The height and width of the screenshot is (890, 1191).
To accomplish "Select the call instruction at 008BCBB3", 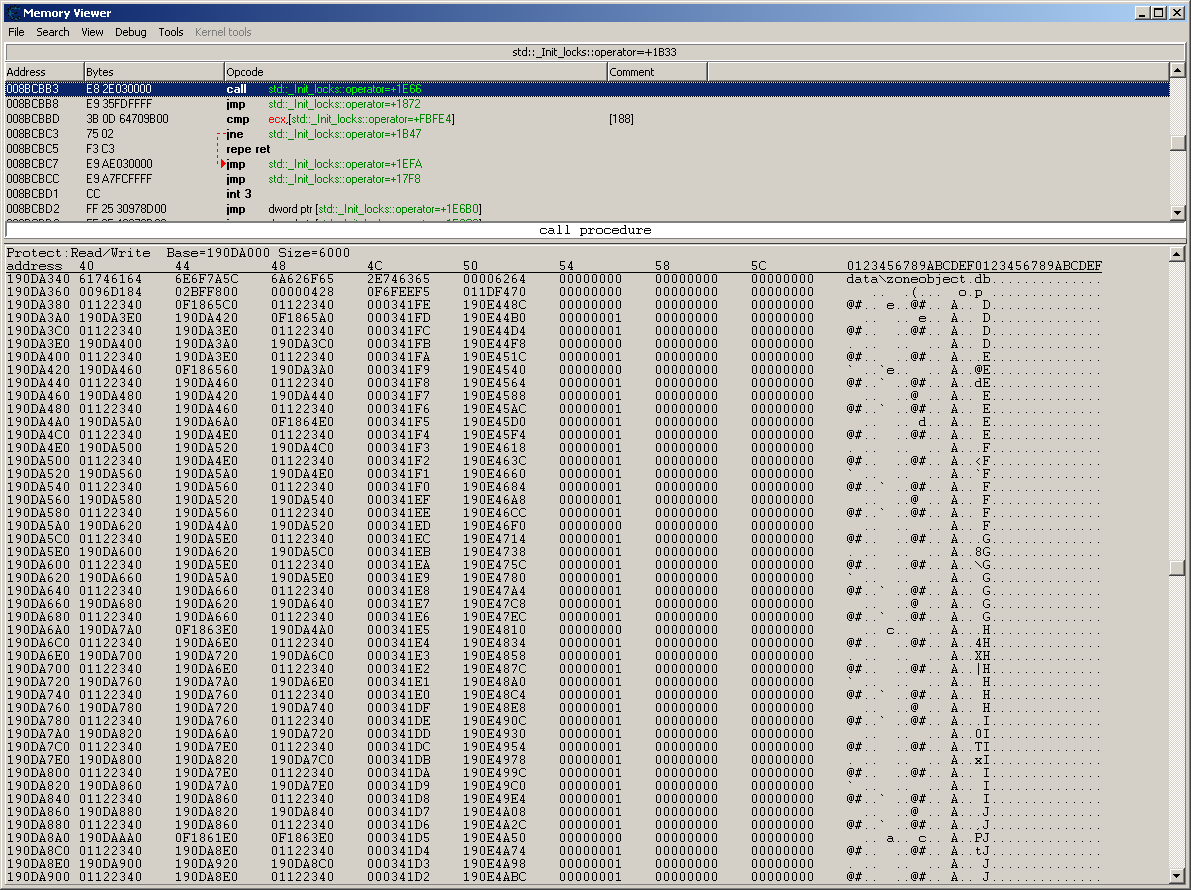I will (587, 89).
